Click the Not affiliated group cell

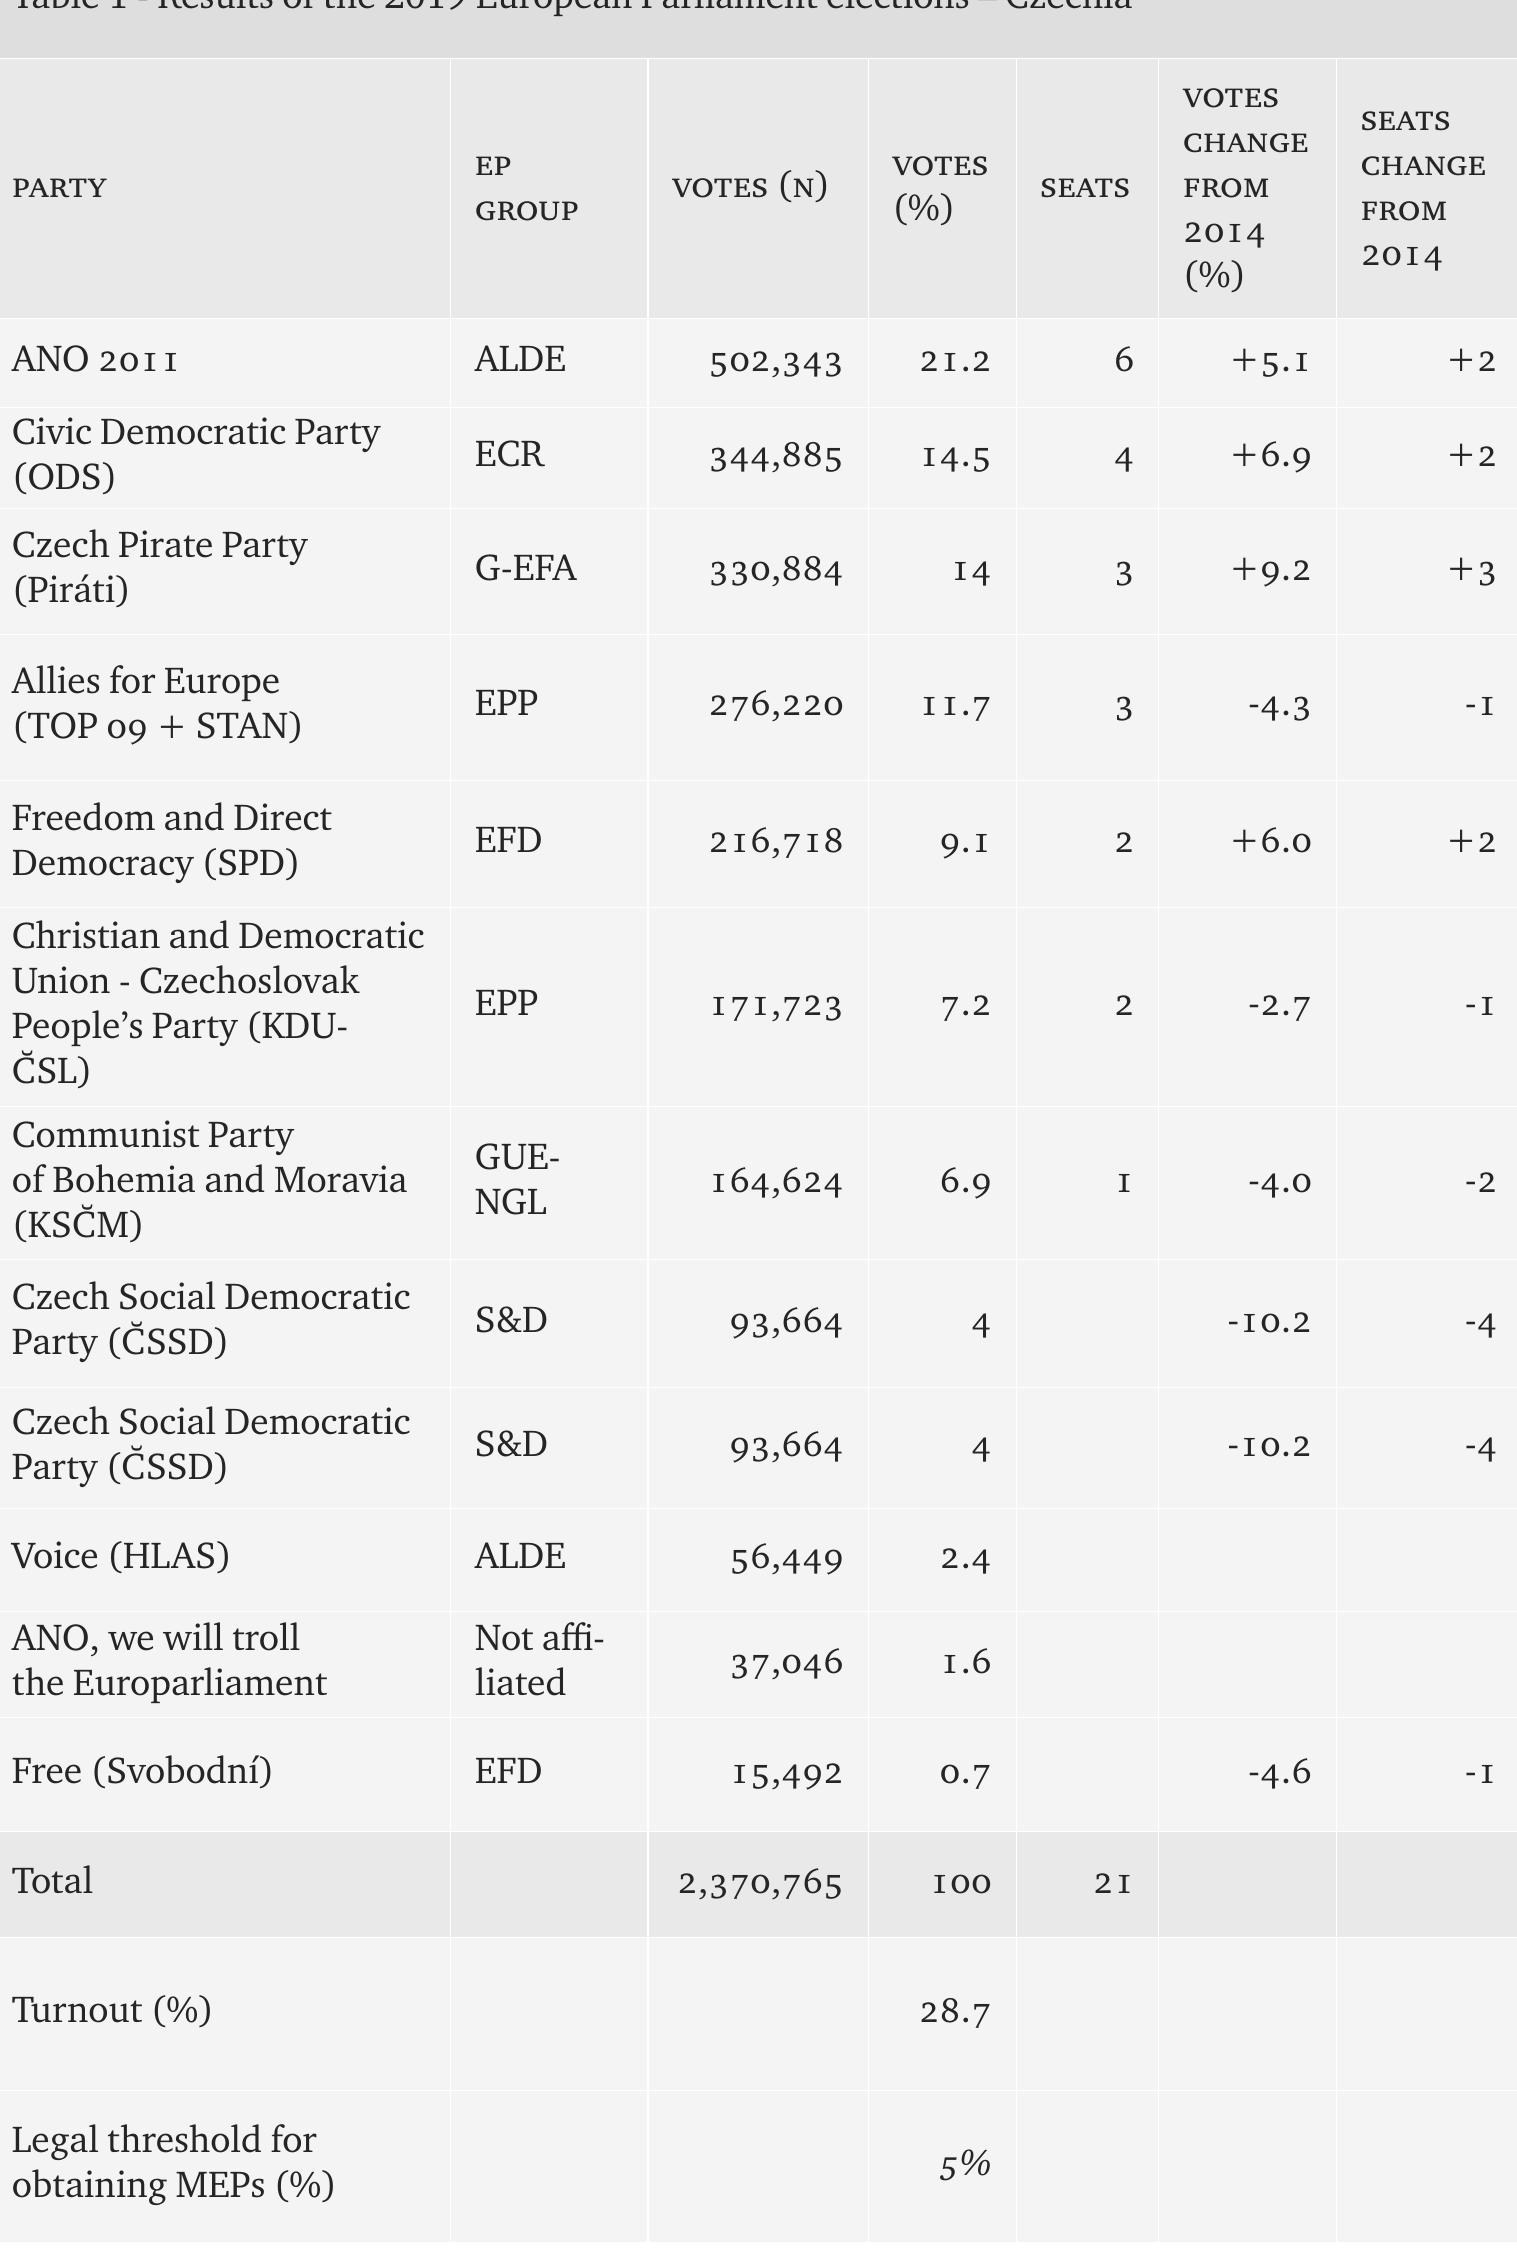click(539, 1660)
